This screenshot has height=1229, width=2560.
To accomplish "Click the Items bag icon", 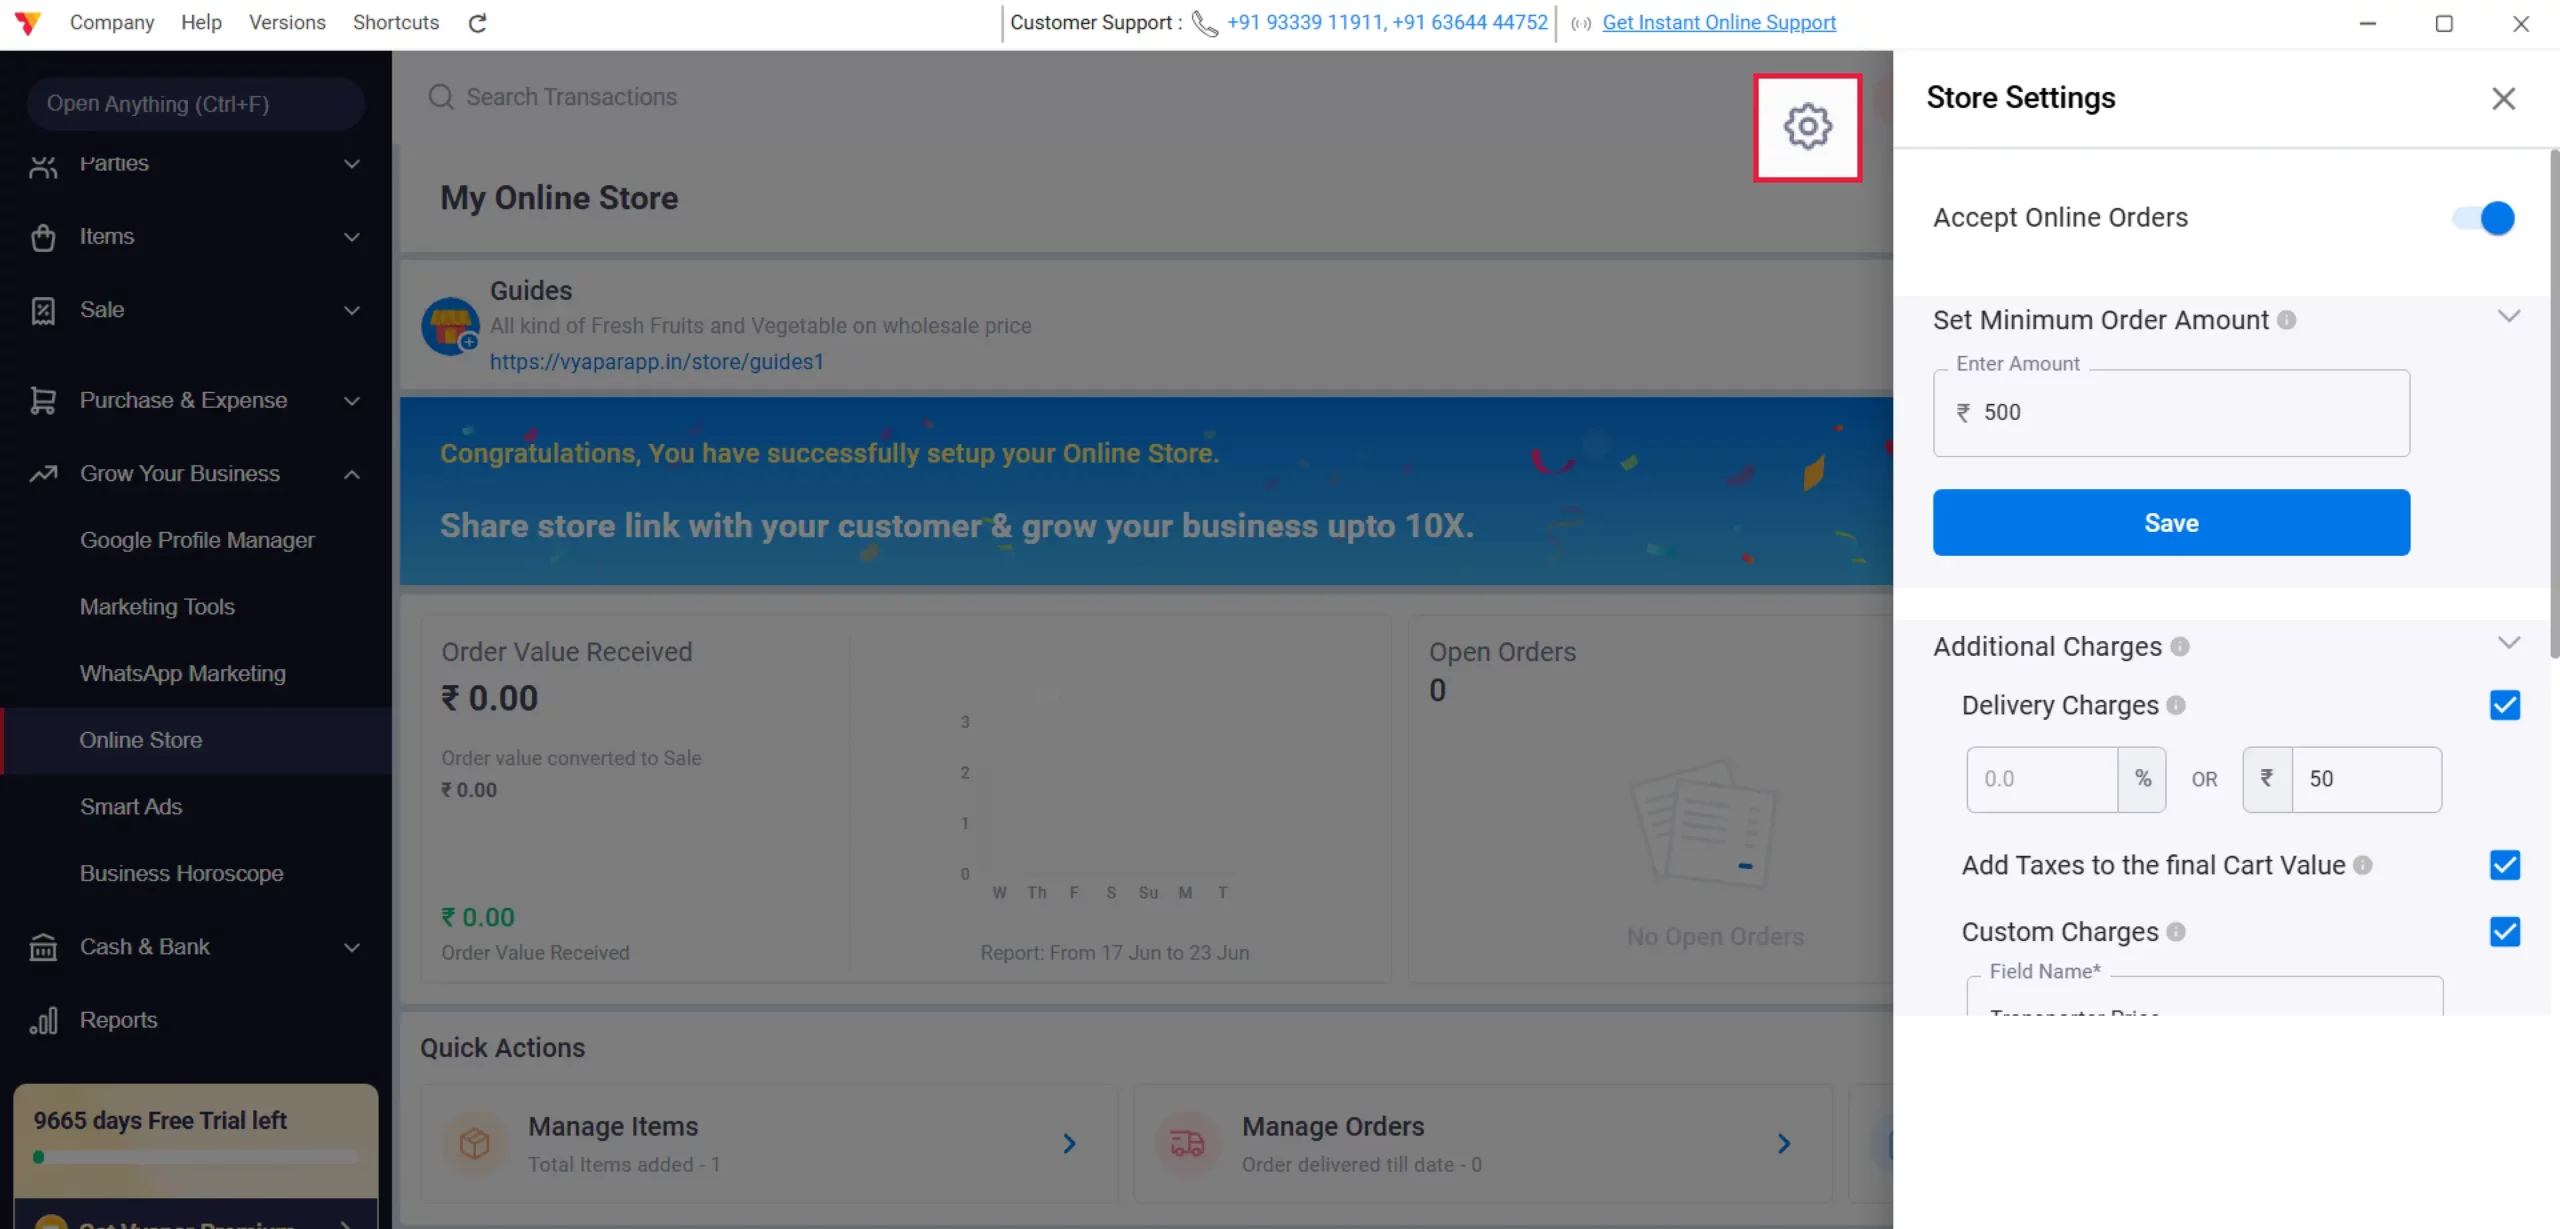I will point(43,237).
